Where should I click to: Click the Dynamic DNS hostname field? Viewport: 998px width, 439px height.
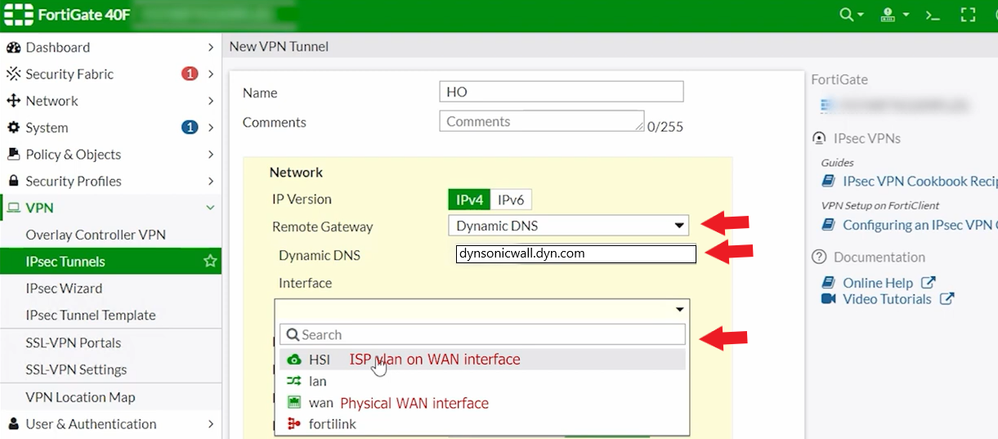(x=575, y=254)
